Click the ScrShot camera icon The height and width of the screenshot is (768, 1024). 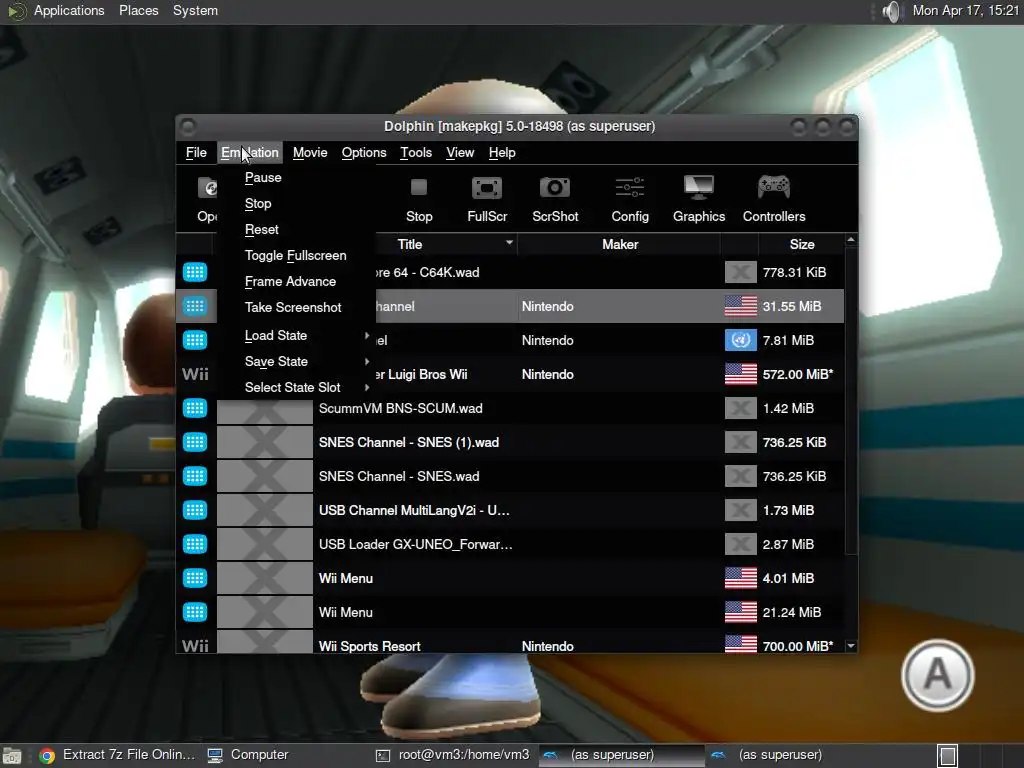[x=554, y=188]
